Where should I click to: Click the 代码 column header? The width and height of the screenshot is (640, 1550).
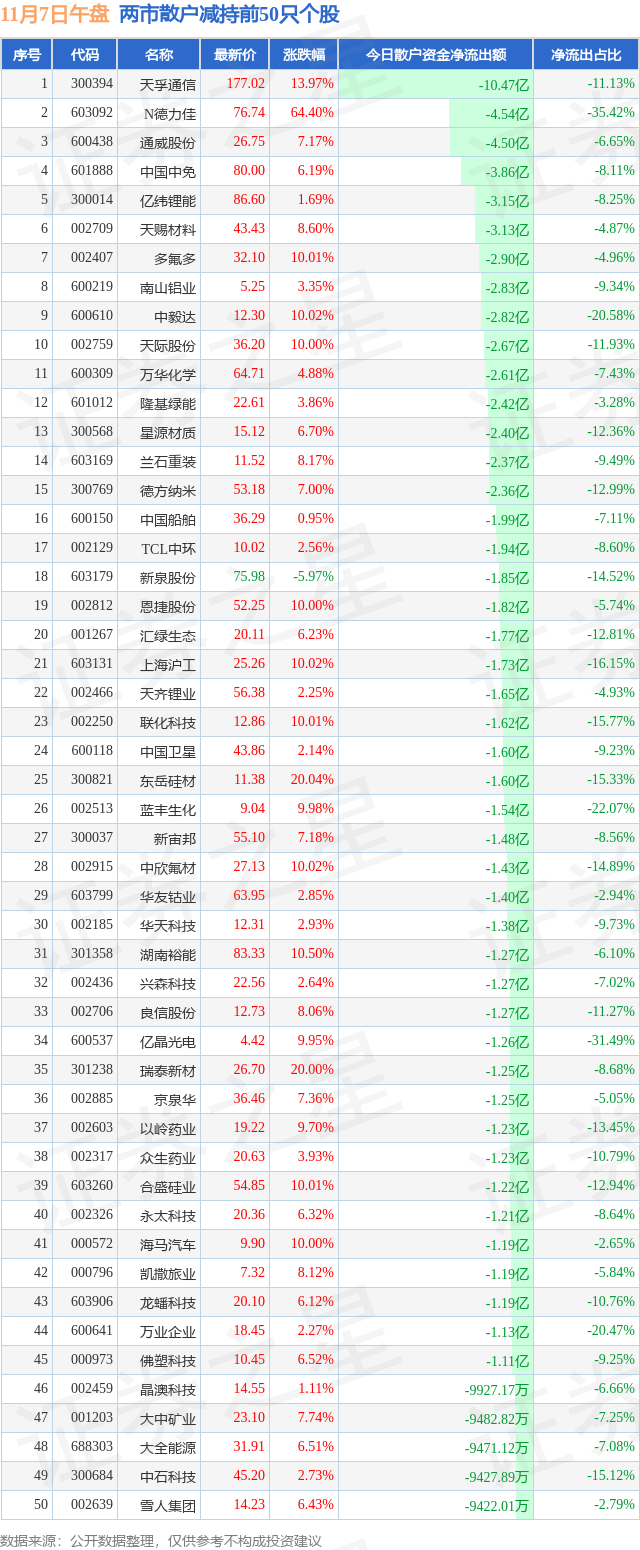point(86,55)
